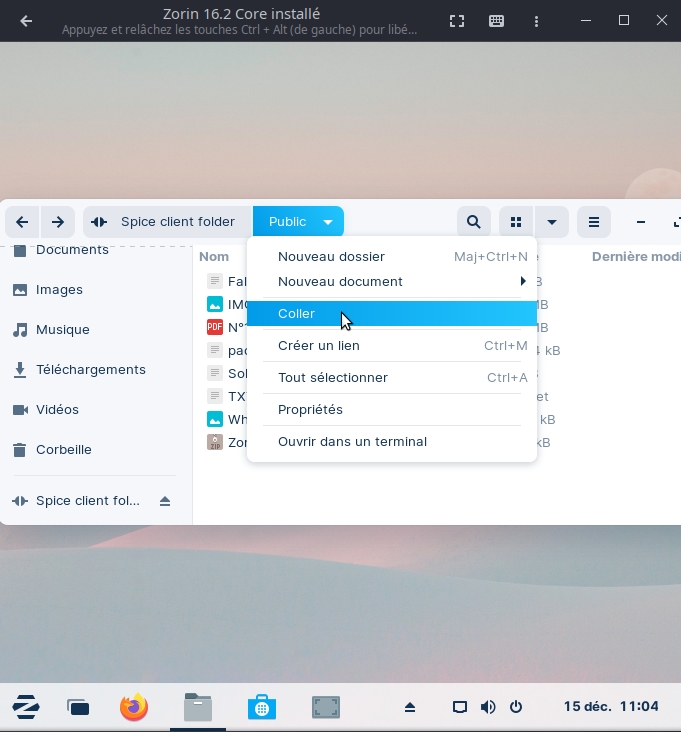Open the view options dropdown arrow
Viewport: 681px width, 732px height.
click(x=551, y=222)
